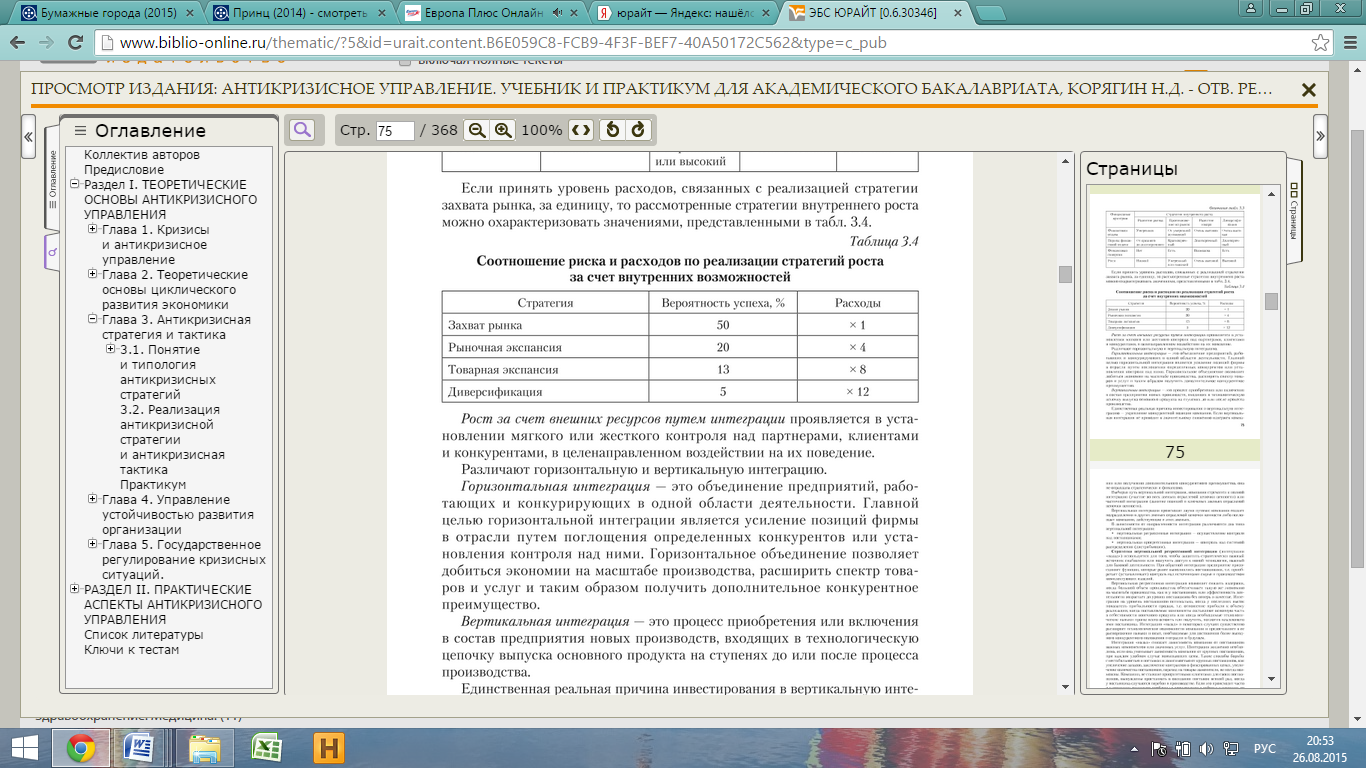Image resolution: width=1366 pixels, height=768 pixels.
Task: Open a new browser tab
Action: click(992, 14)
